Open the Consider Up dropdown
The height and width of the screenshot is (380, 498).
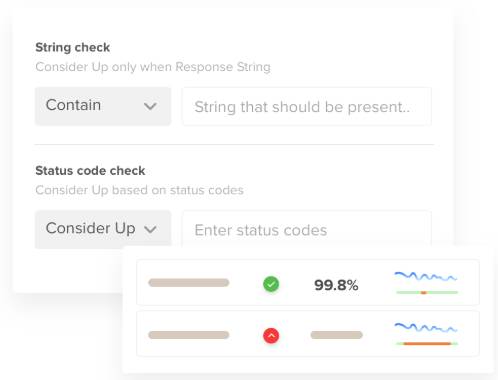point(103,229)
